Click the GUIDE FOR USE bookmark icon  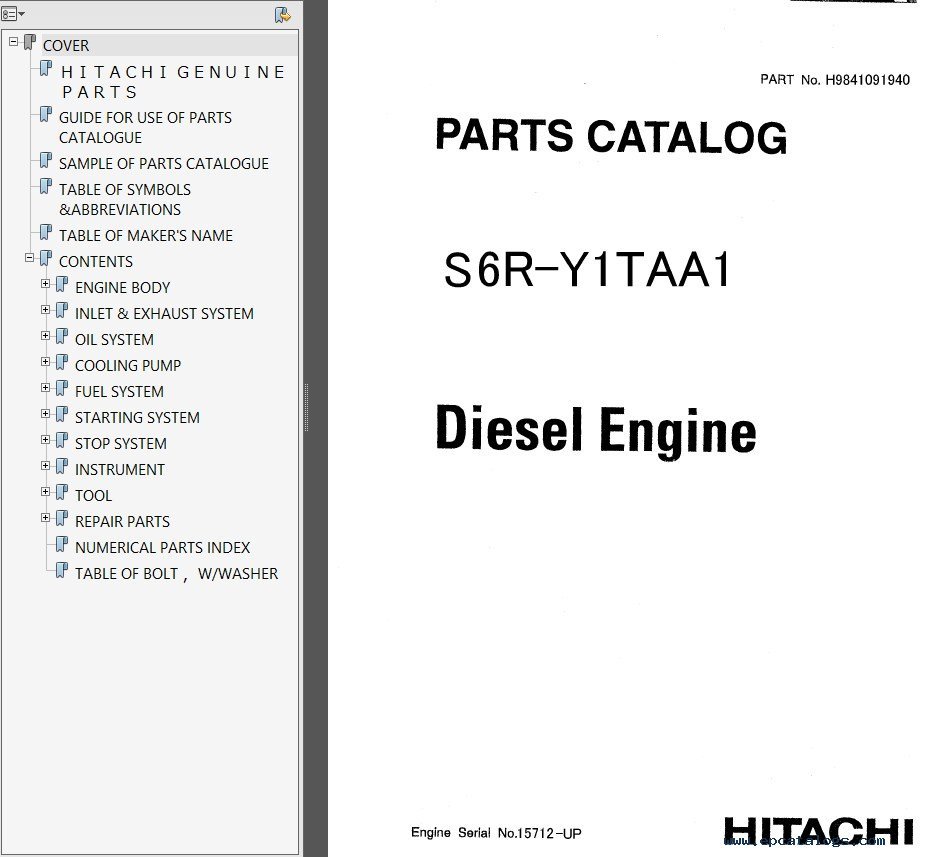tap(46, 114)
